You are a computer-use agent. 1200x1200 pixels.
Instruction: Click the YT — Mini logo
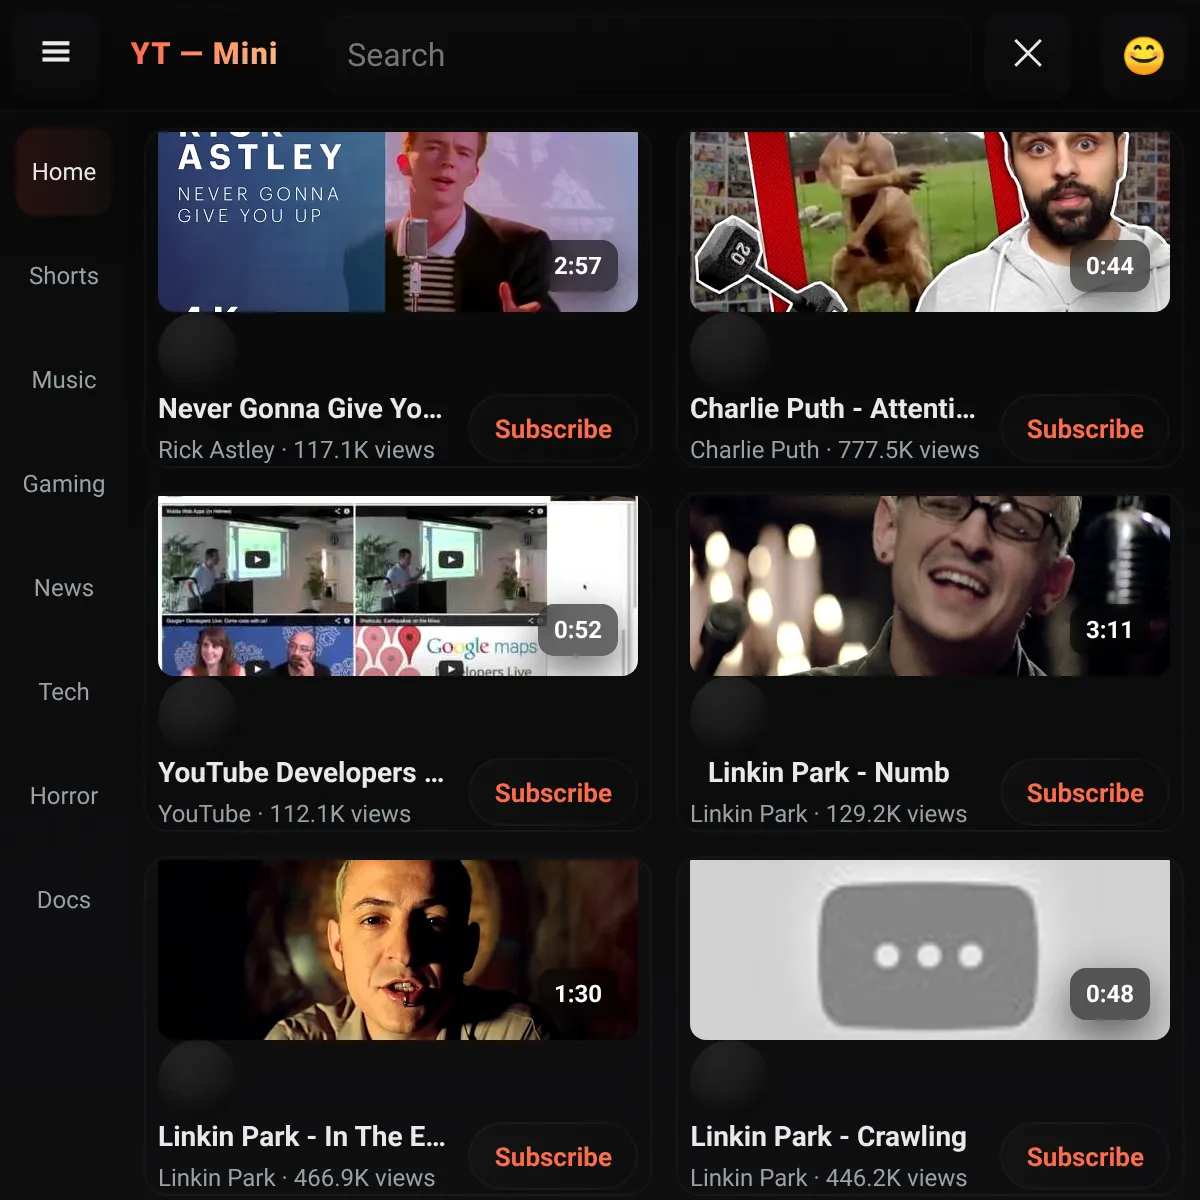204,53
